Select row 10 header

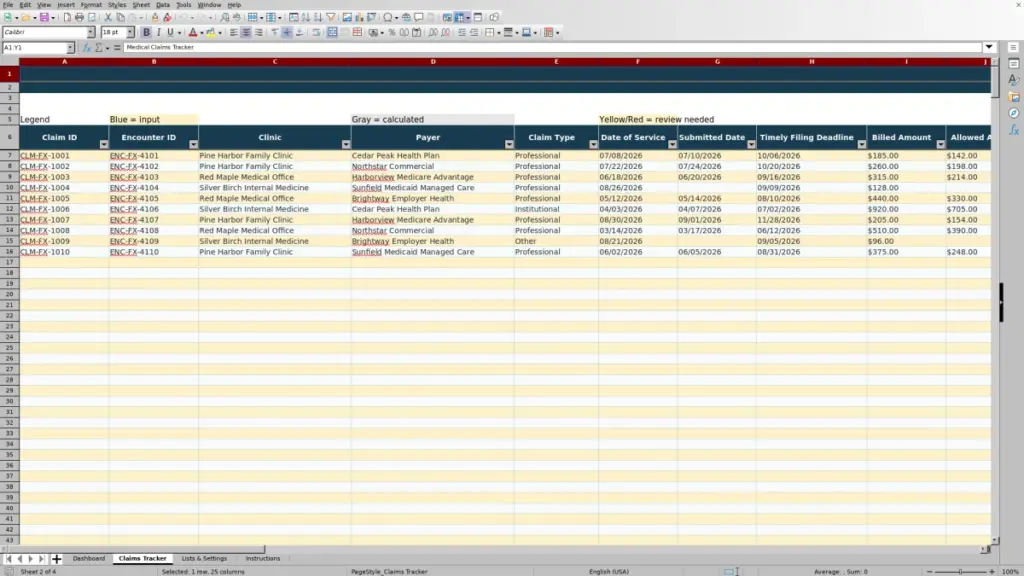[x=10, y=187]
